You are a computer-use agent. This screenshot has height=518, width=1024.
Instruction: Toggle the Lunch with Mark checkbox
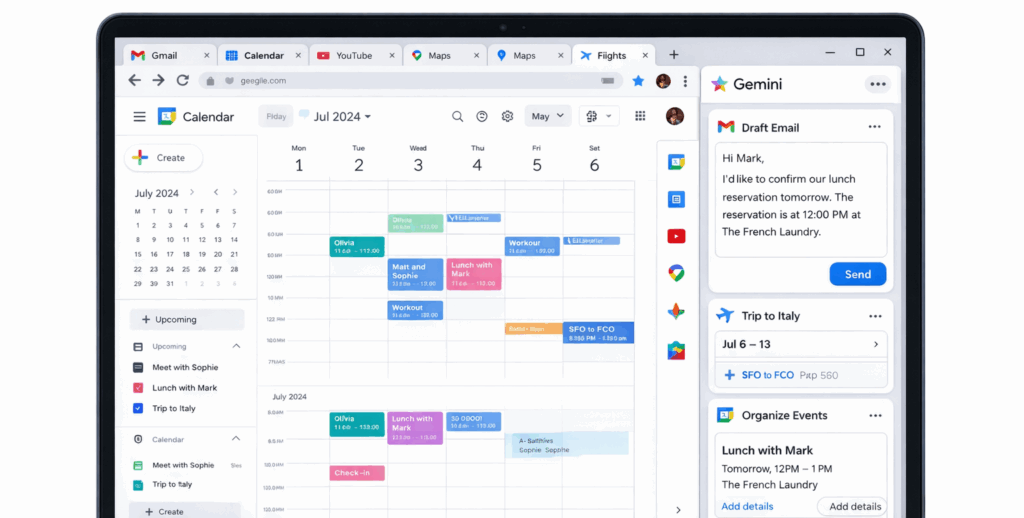pyautogui.click(x=138, y=388)
